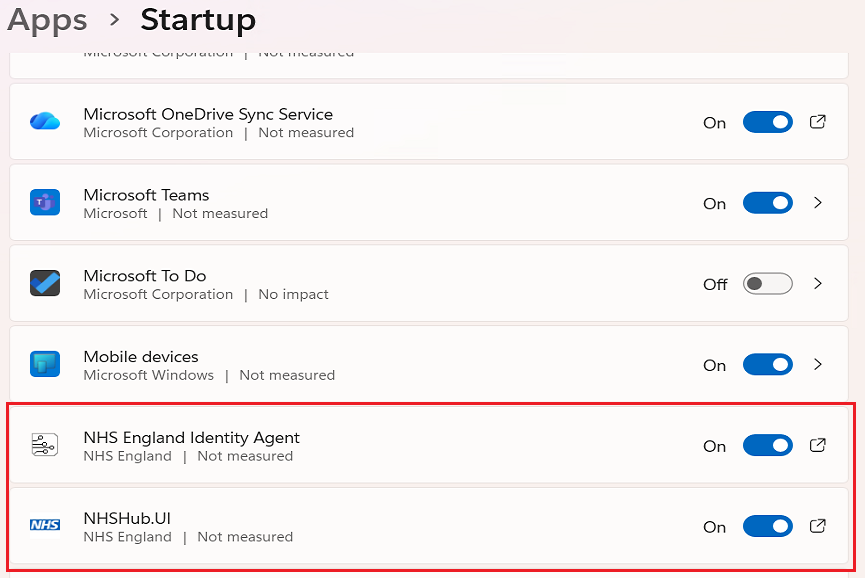Screen dimensions: 865x578
Task: Click the NHSHub.UI NHS logo icon
Action: pyautogui.click(x=45, y=525)
